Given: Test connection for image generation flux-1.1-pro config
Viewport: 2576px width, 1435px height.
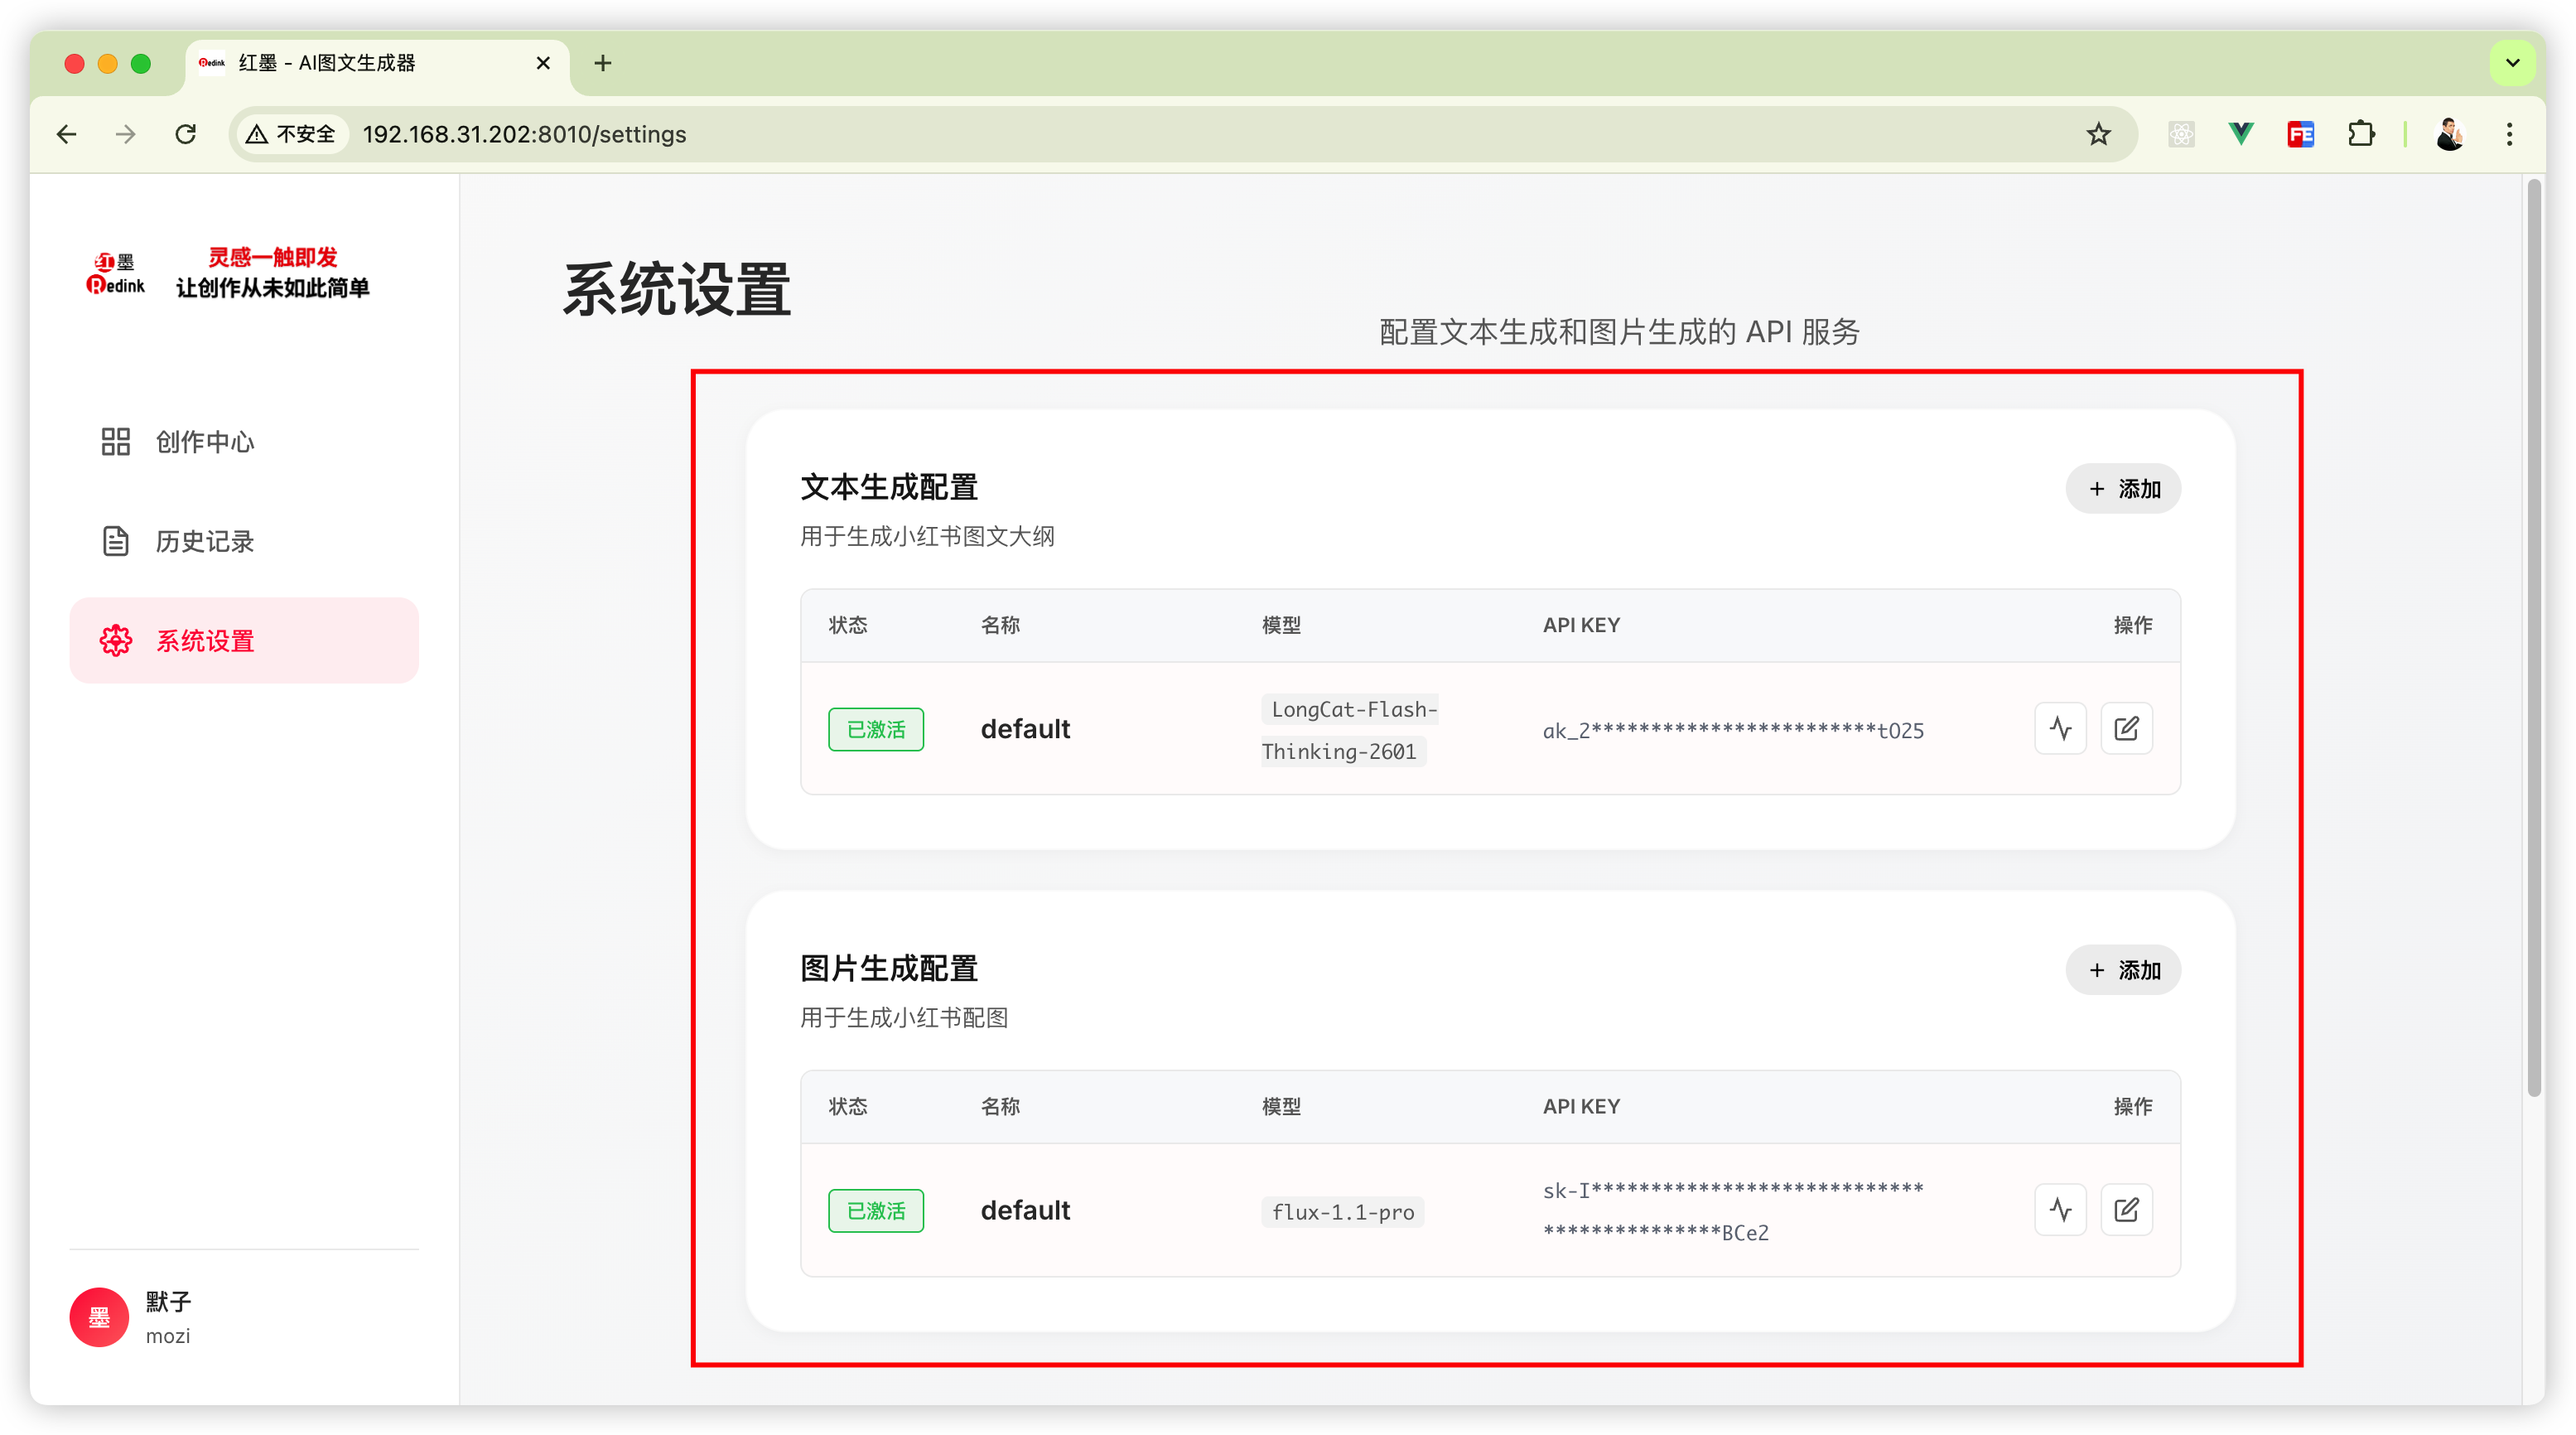Looking at the screenshot, I should point(2060,1210).
